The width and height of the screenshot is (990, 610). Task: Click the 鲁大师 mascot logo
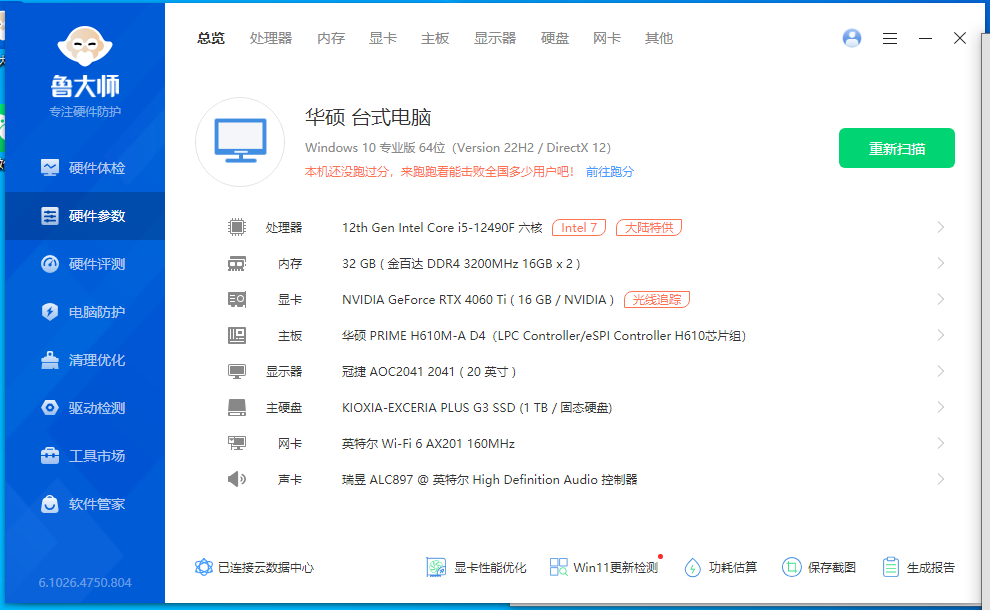tap(85, 45)
